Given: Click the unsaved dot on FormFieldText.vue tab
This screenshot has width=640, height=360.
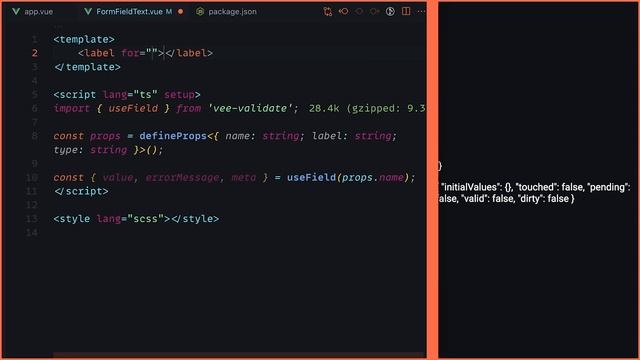Looking at the screenshot, I should click(180, 12).
